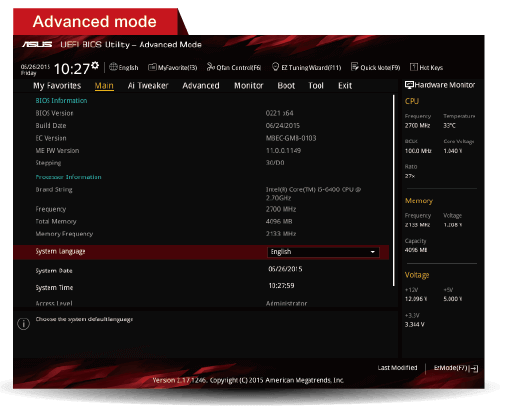Click the Brand String label
Screen dimensions: 505x411
point(54,190)
